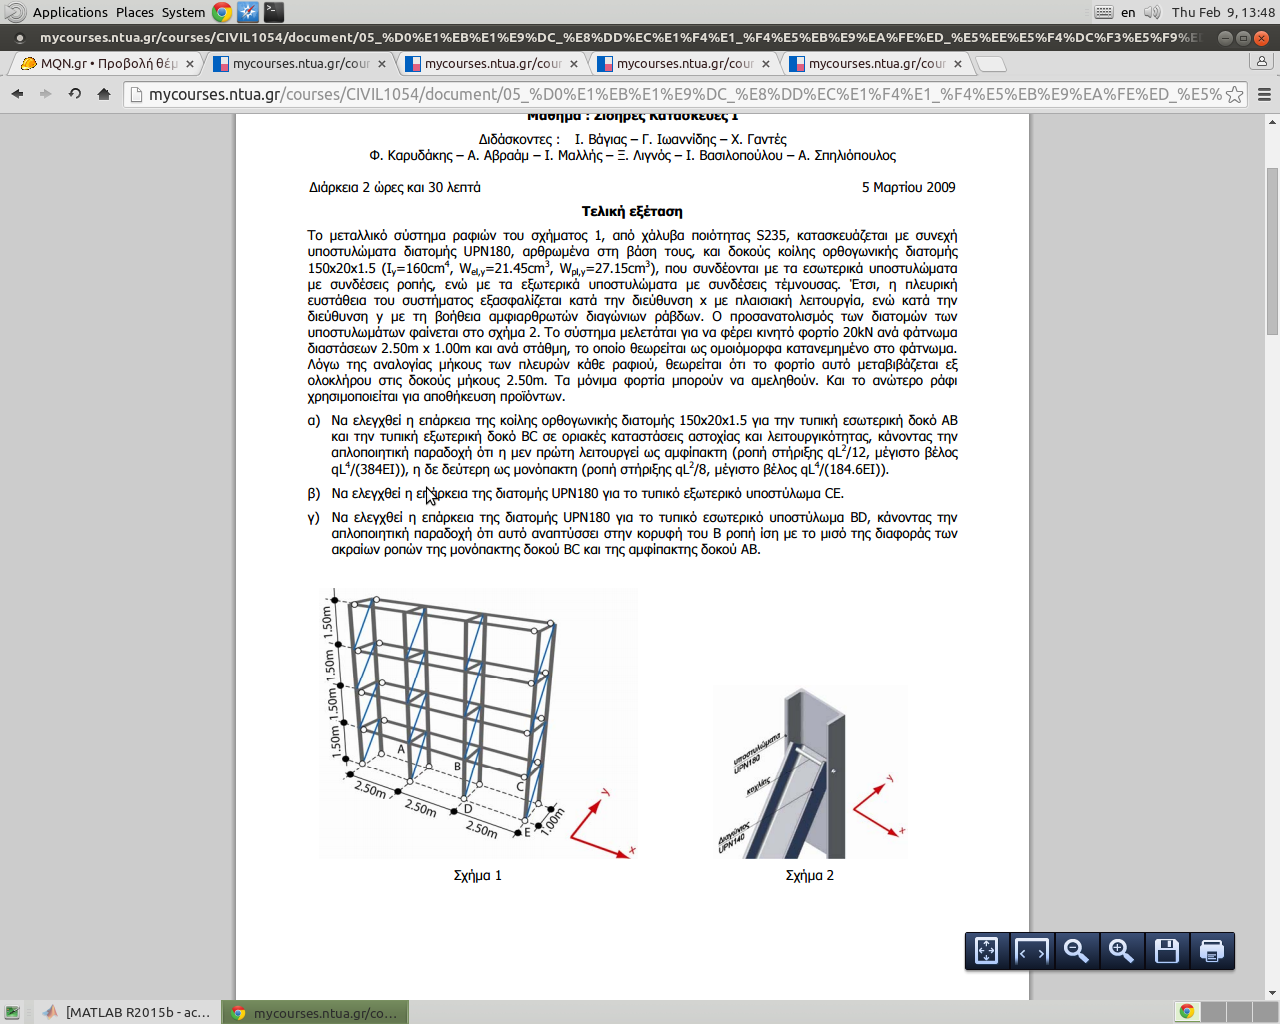
Task: Bookmark this page with the star icon
Action: [x=1235, y=94]
